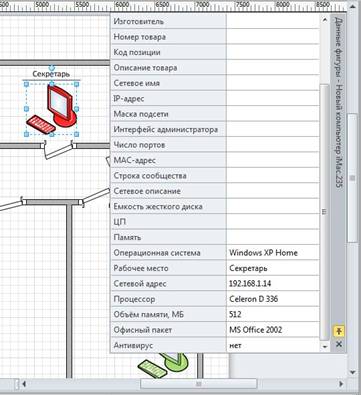Viewport: 361px width, 395px height.
Task: Click the canvas horizontal scroll right arrow
Action: [x=341, y=384]
